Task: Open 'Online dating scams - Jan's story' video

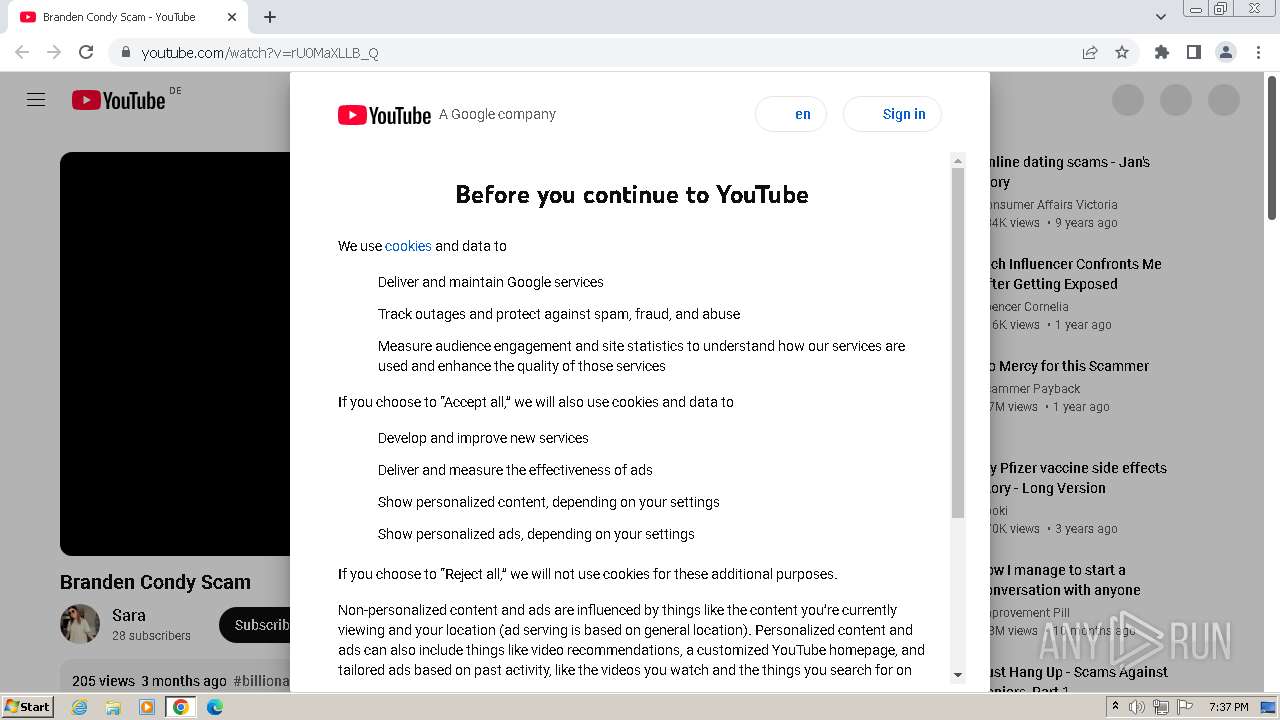Action: (1070, 172)
